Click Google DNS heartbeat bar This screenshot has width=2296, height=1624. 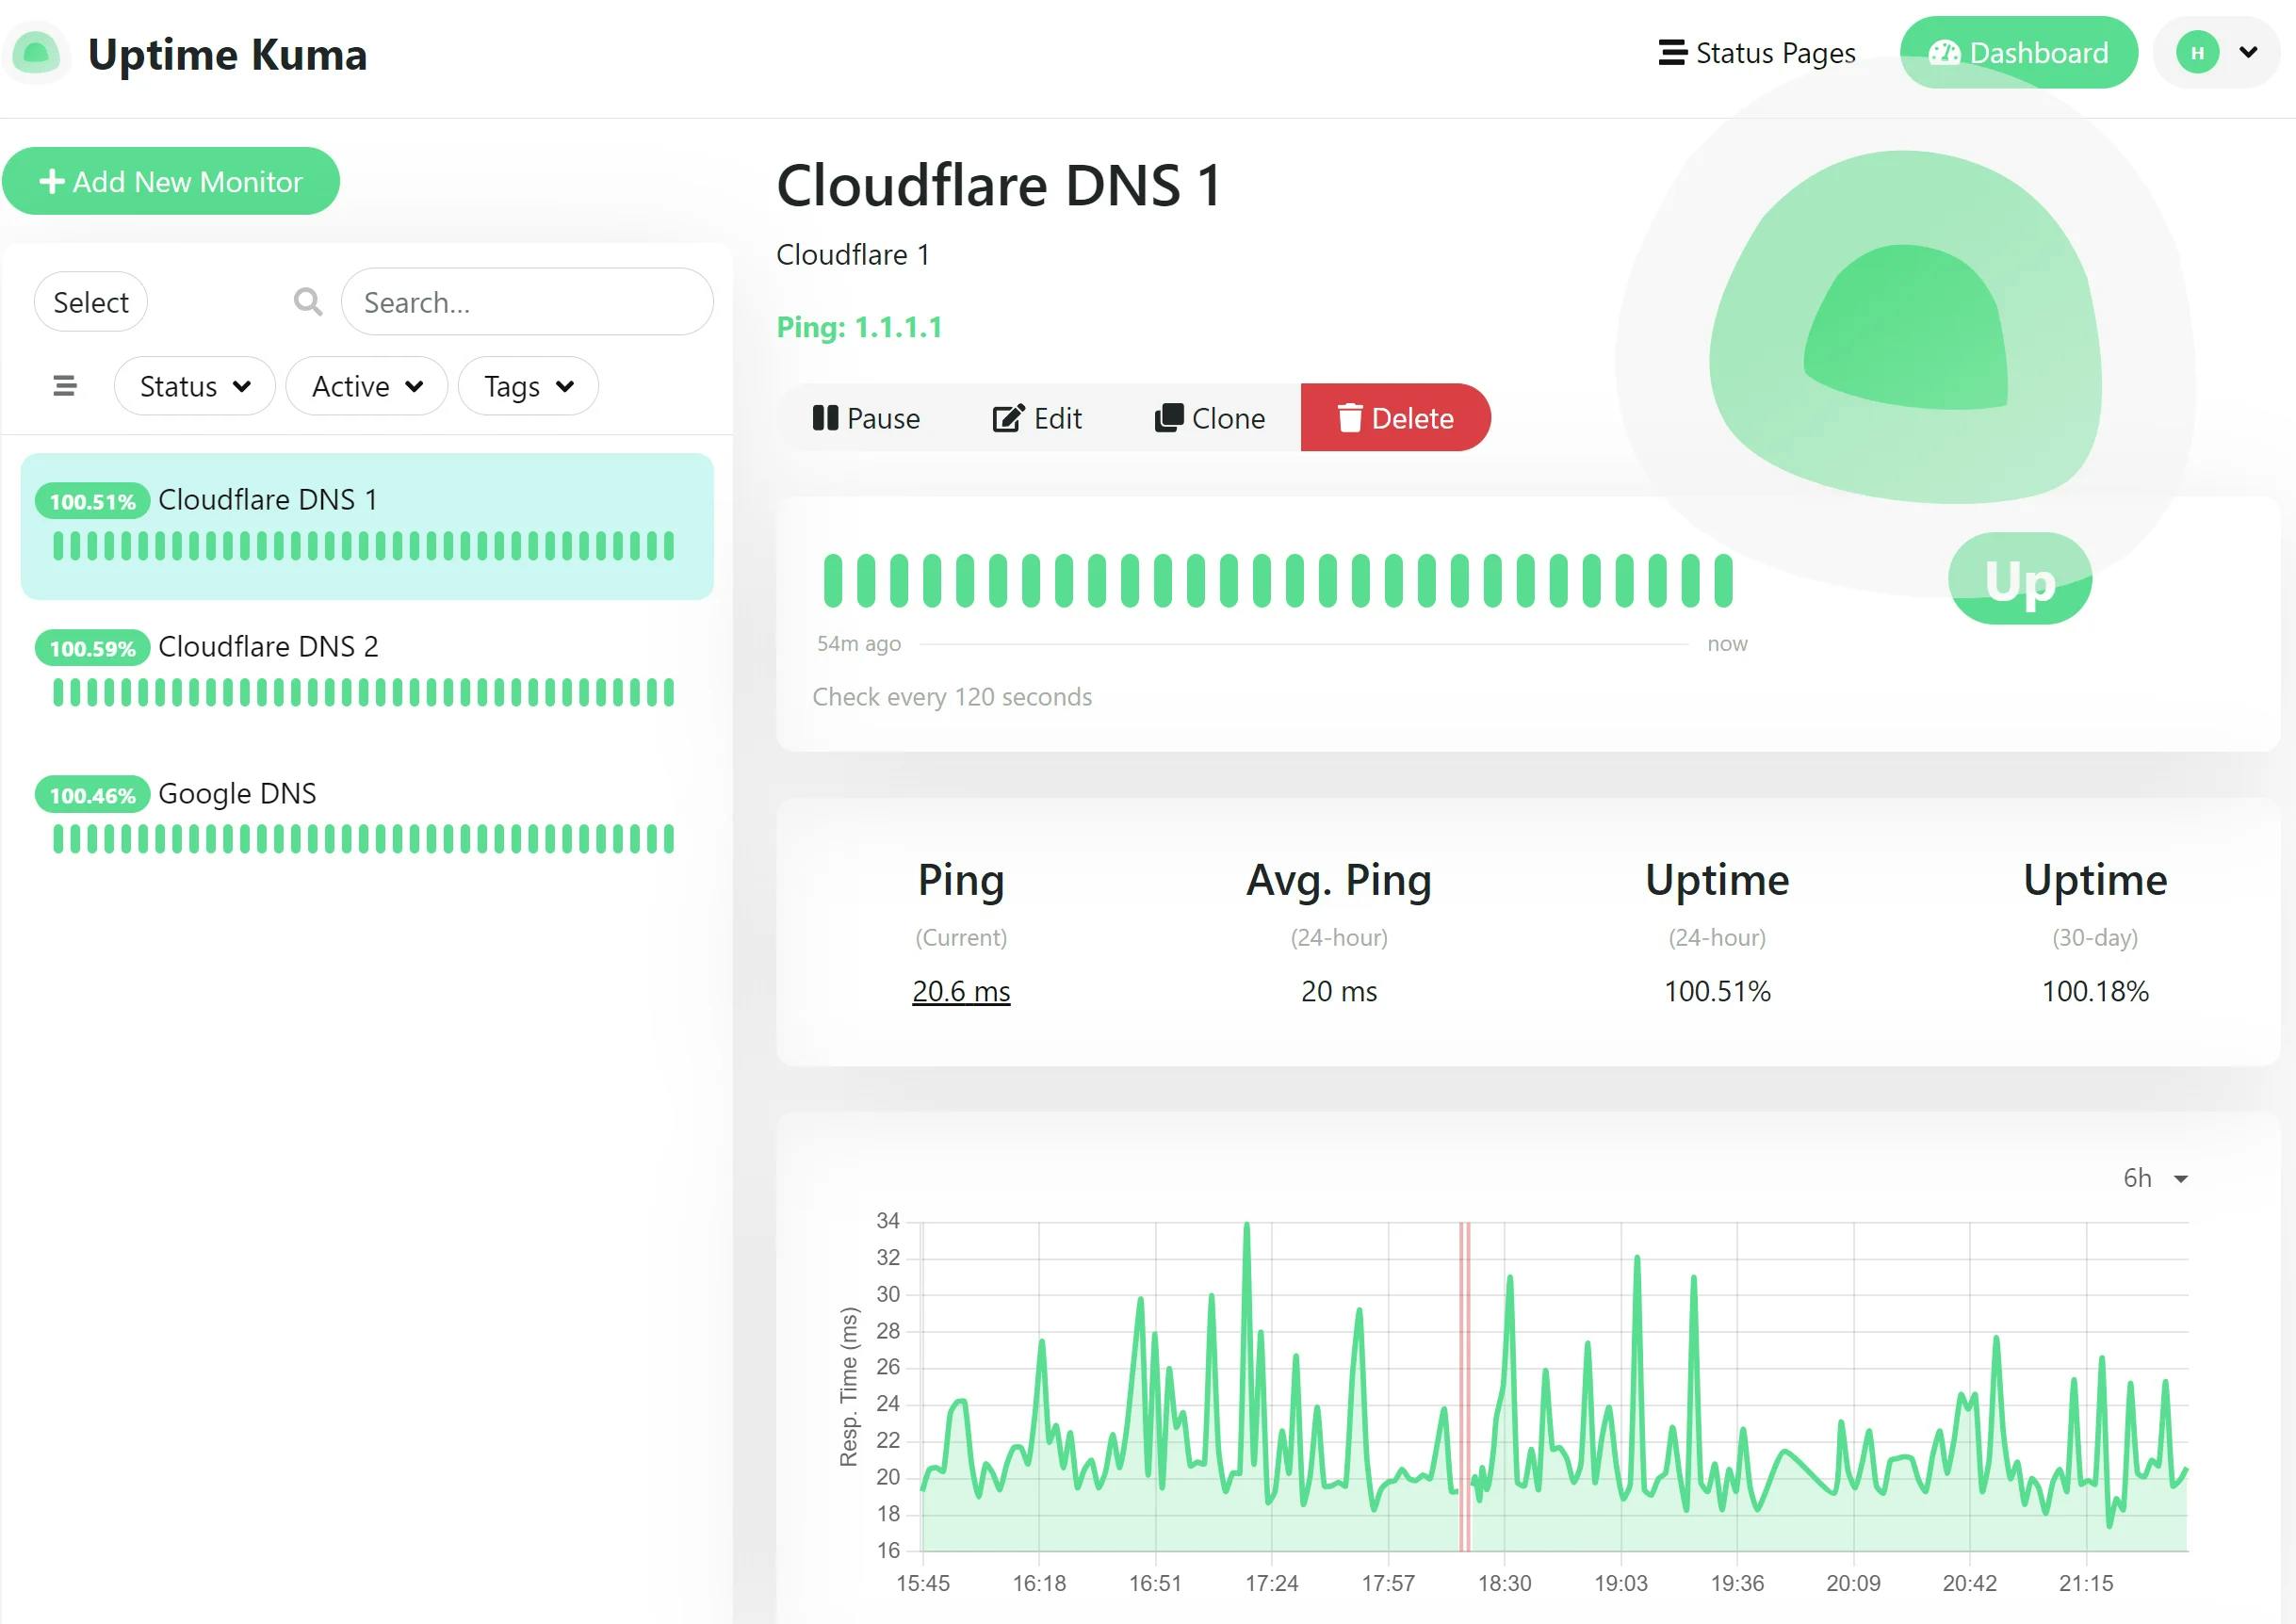pyautogui.click(x=364, y=839)
